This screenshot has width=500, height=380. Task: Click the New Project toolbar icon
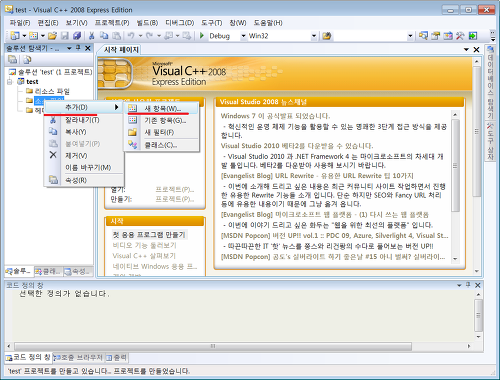point(15,36)
